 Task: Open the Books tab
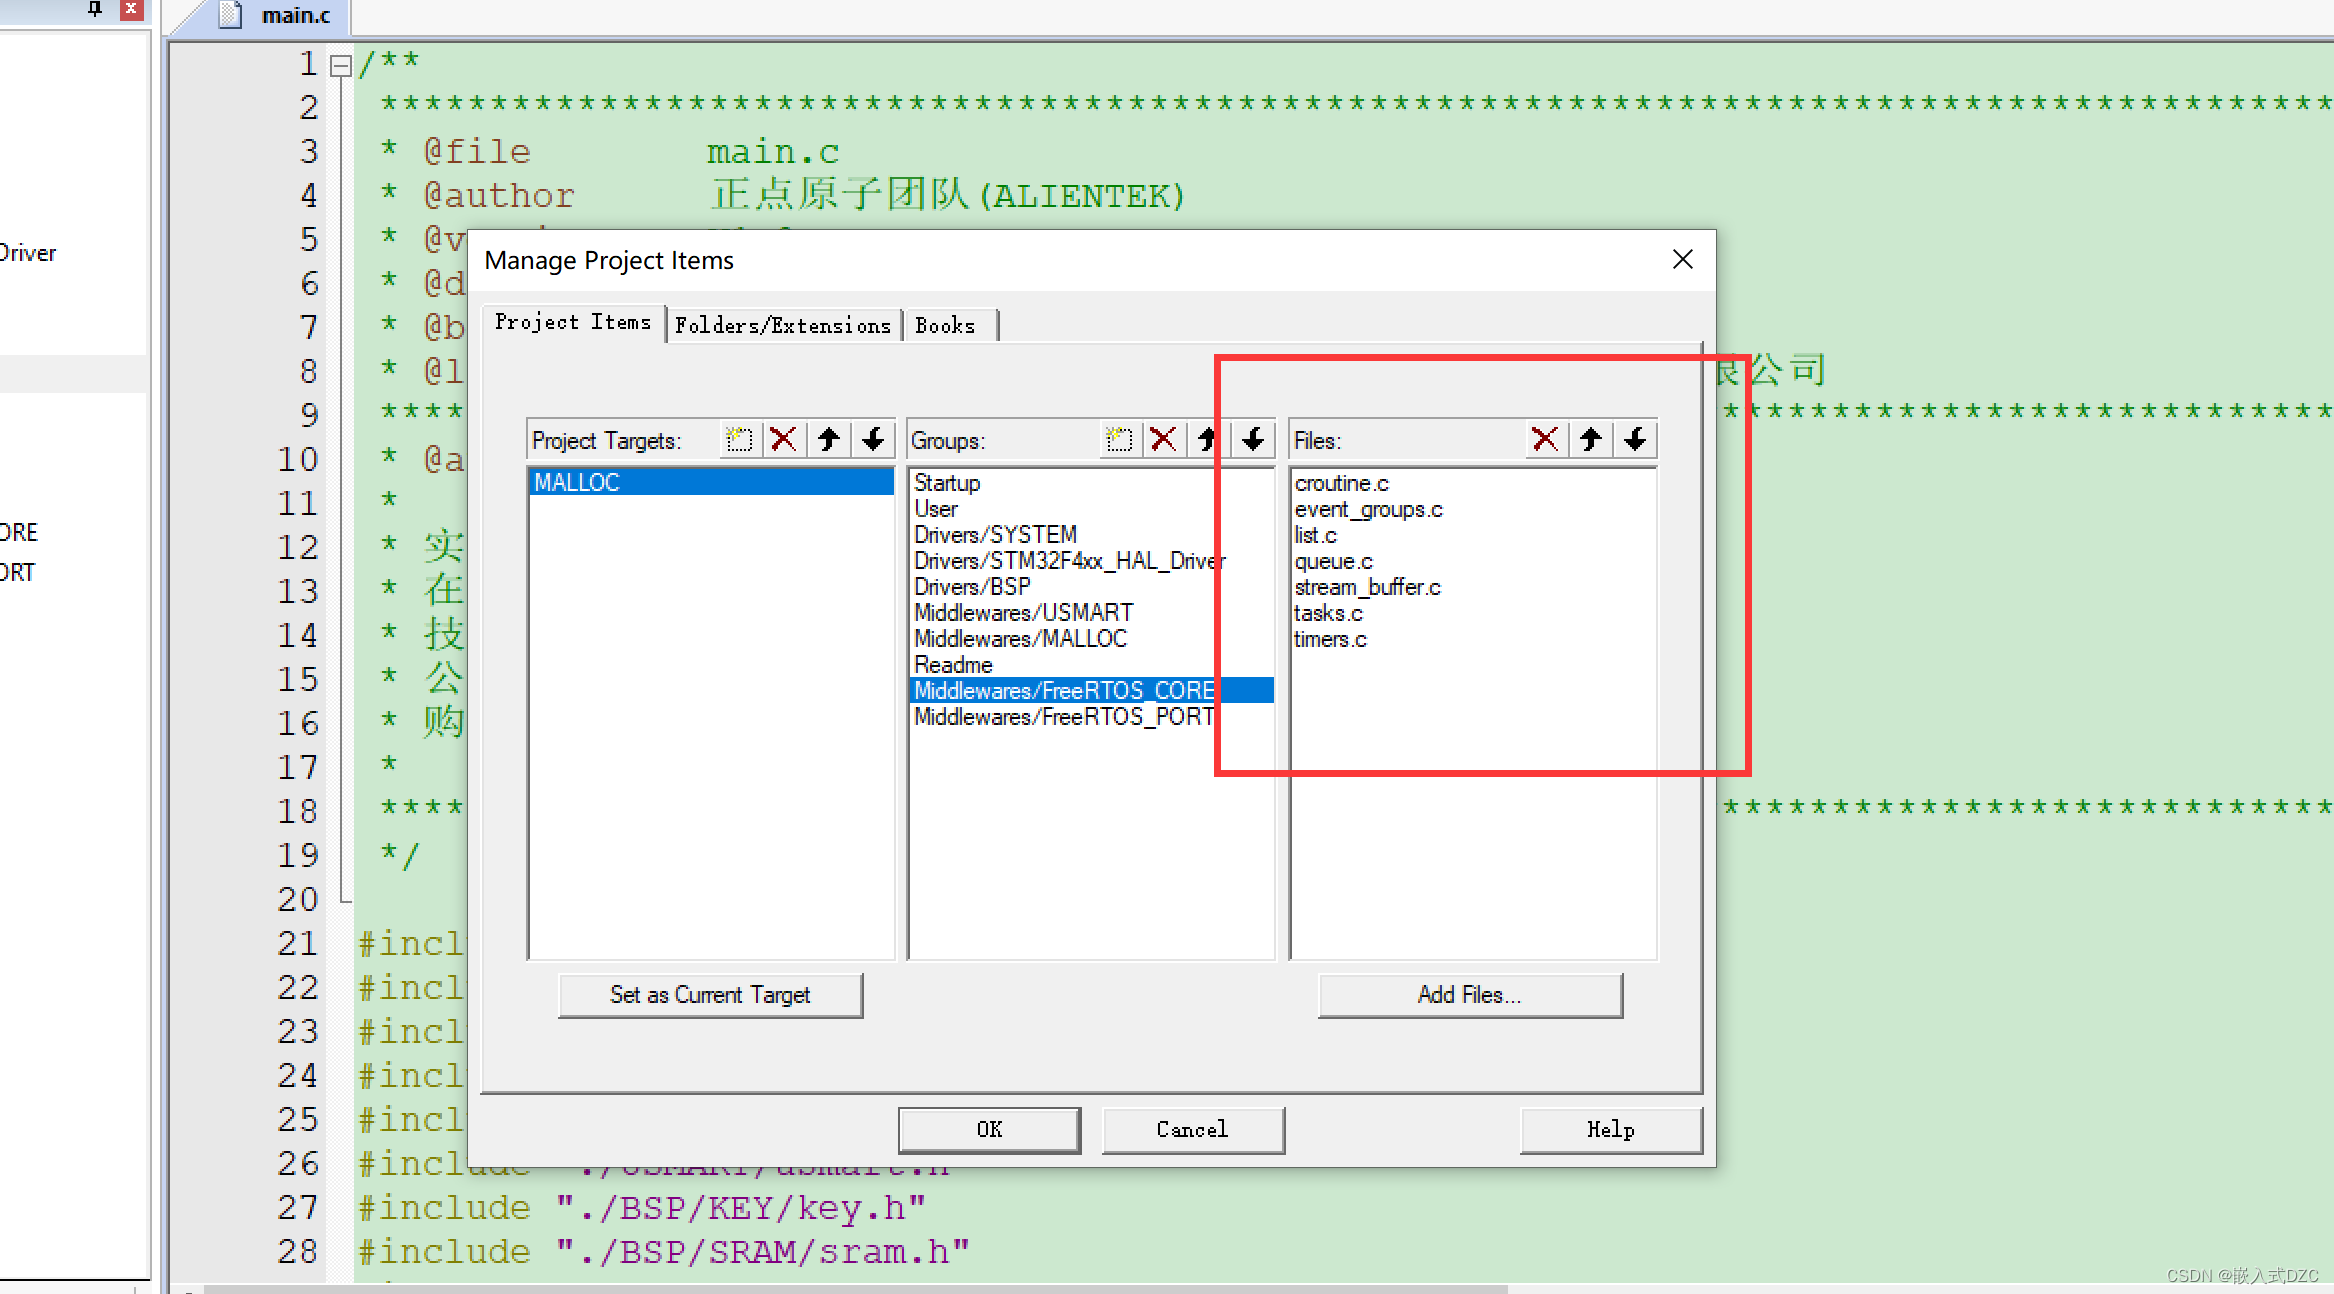coord(945,326)
